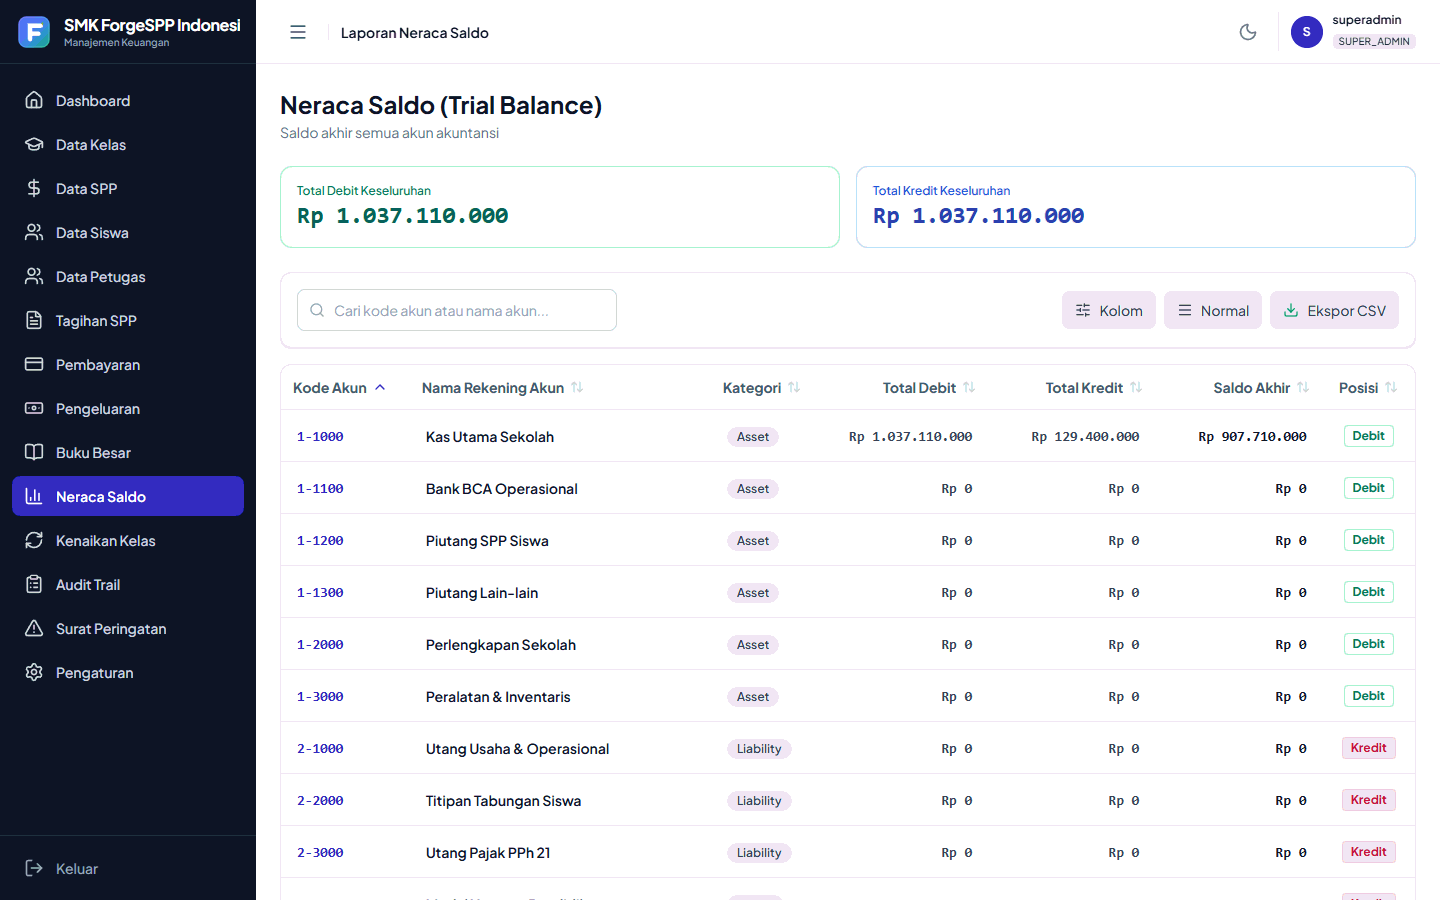Image resolution: width=1440 pixels, height=900 pixels.
Task: Export the table with Ekspor CSV
Action: tap(1334, 310)
